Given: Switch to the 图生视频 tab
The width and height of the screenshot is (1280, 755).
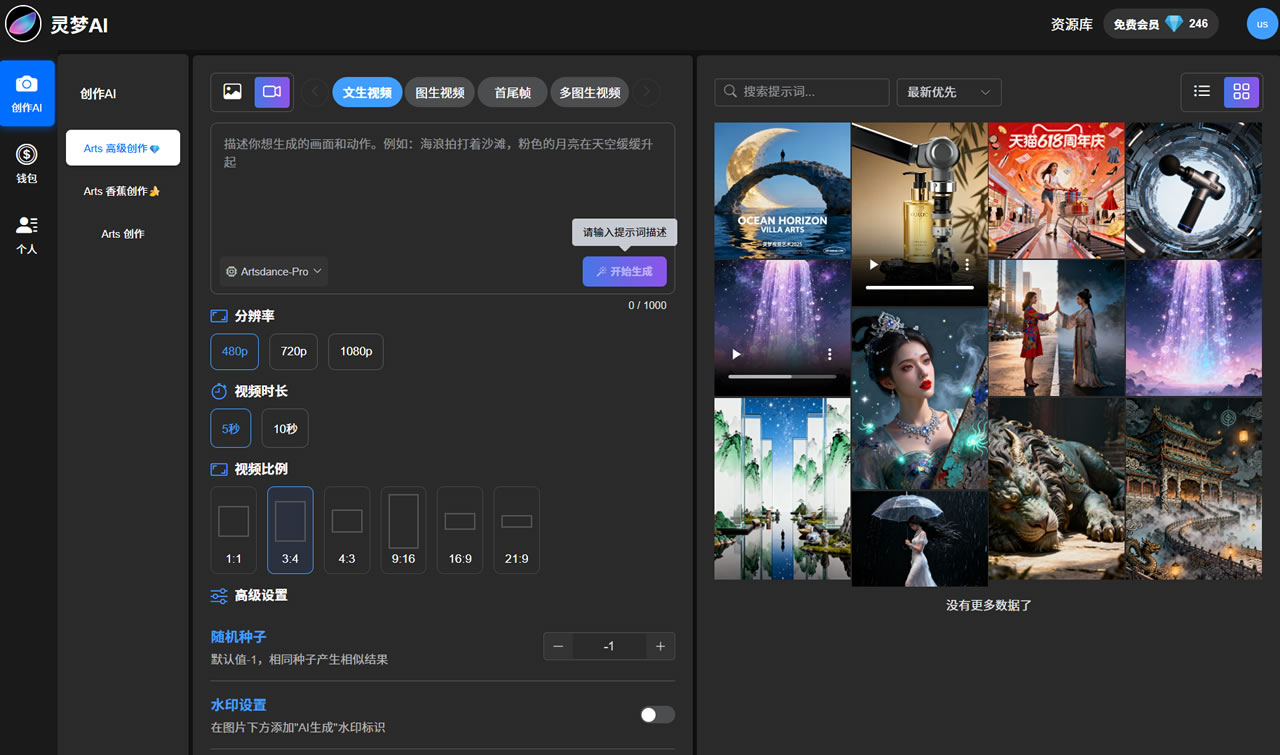Looking at the screenshot, I should pos(439,92).
